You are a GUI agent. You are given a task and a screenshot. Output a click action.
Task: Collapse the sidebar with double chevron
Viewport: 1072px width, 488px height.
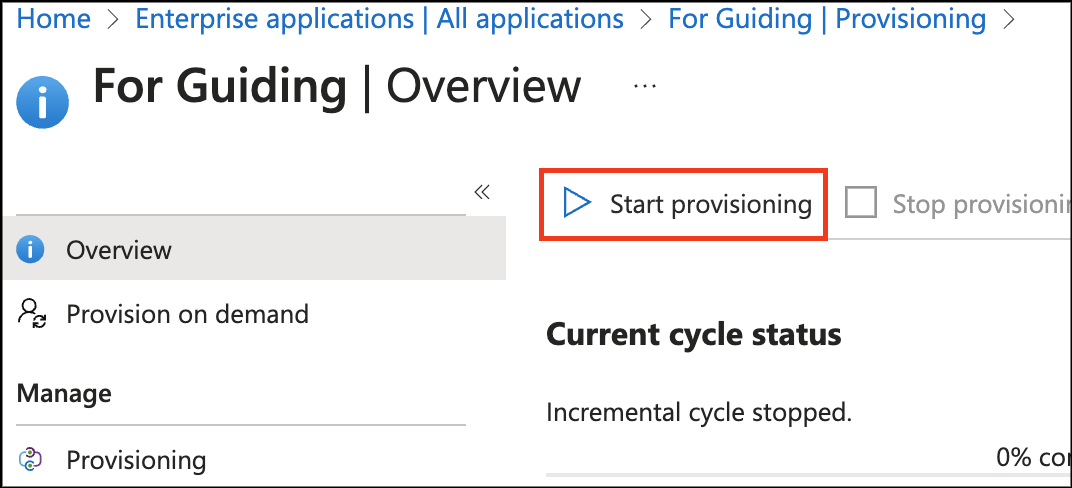482,192
